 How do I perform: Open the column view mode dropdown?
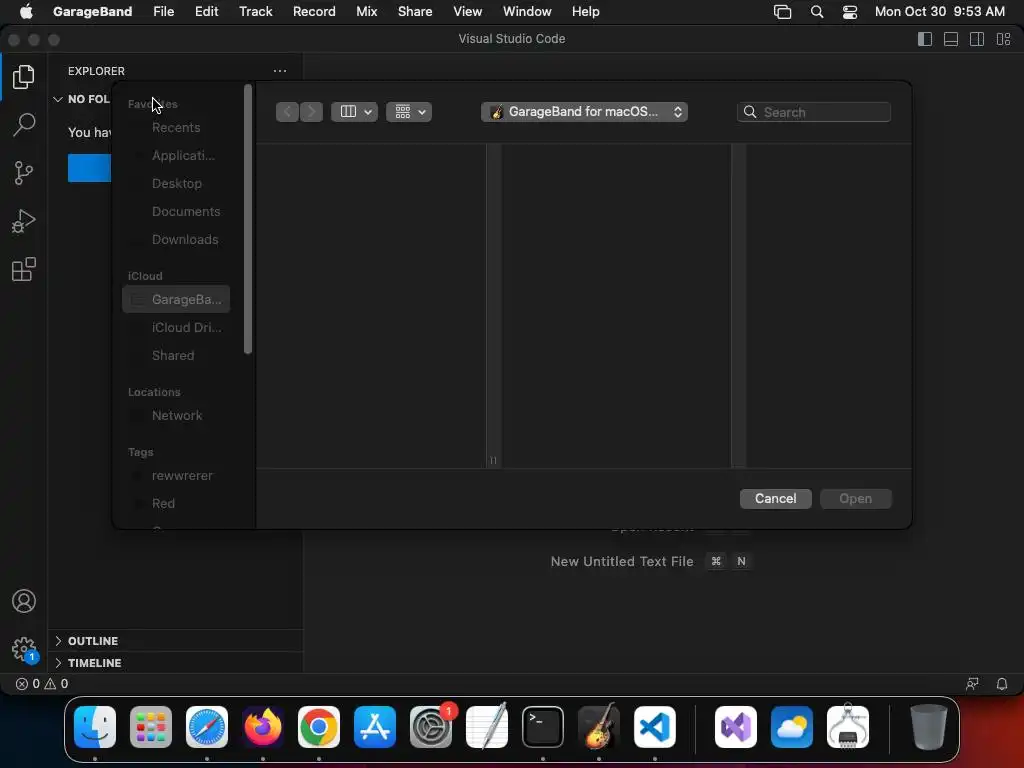(x=355, y=112)
